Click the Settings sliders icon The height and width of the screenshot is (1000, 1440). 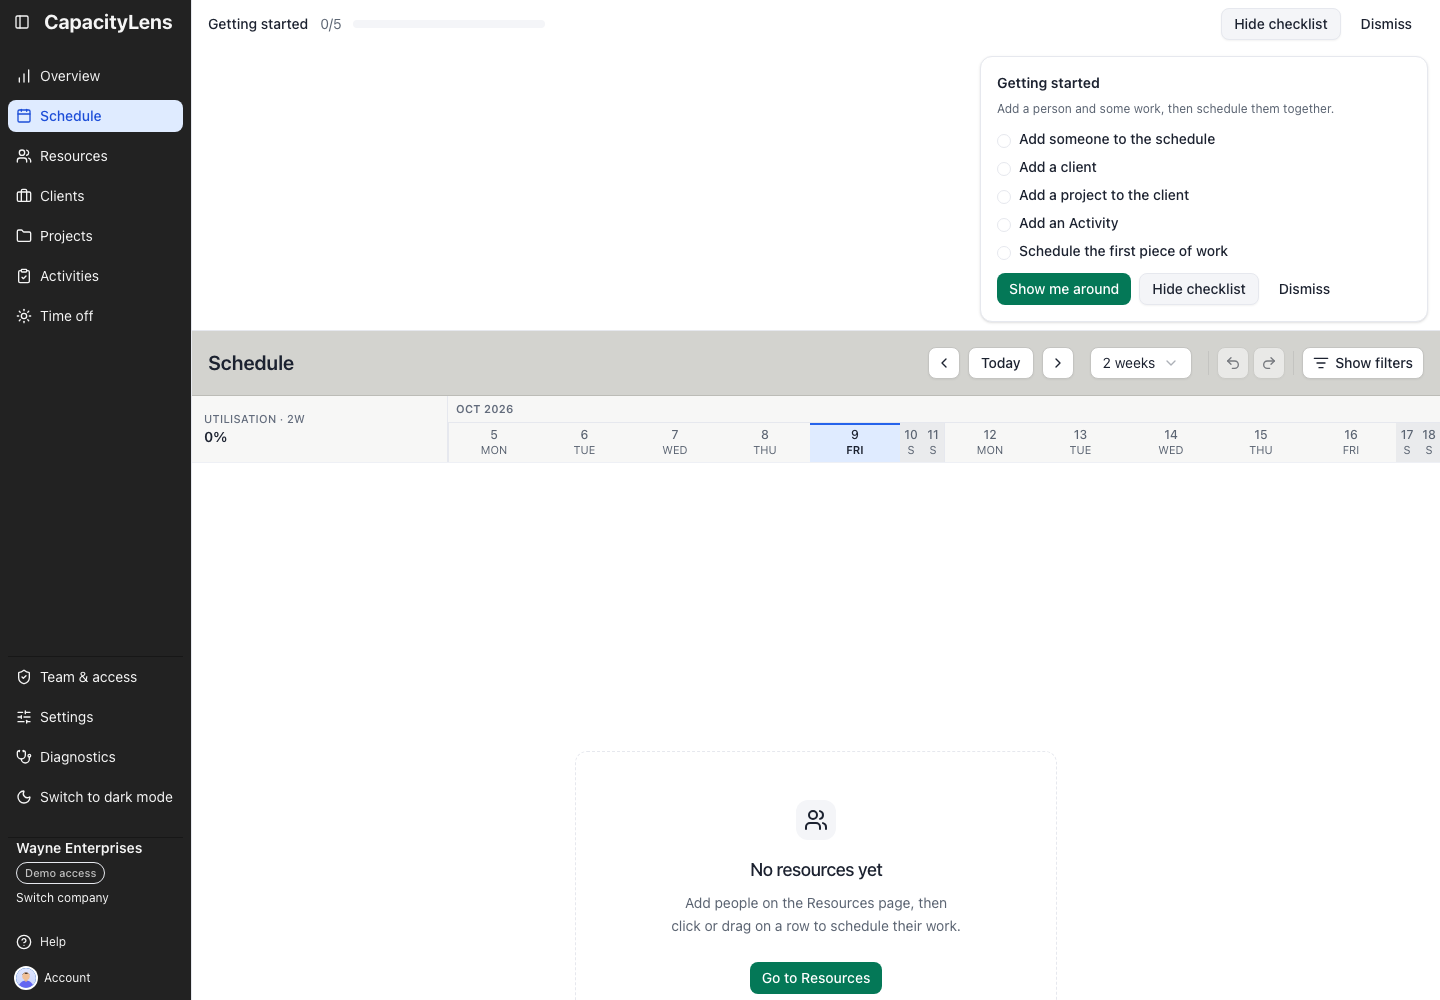tap(24, 717)
